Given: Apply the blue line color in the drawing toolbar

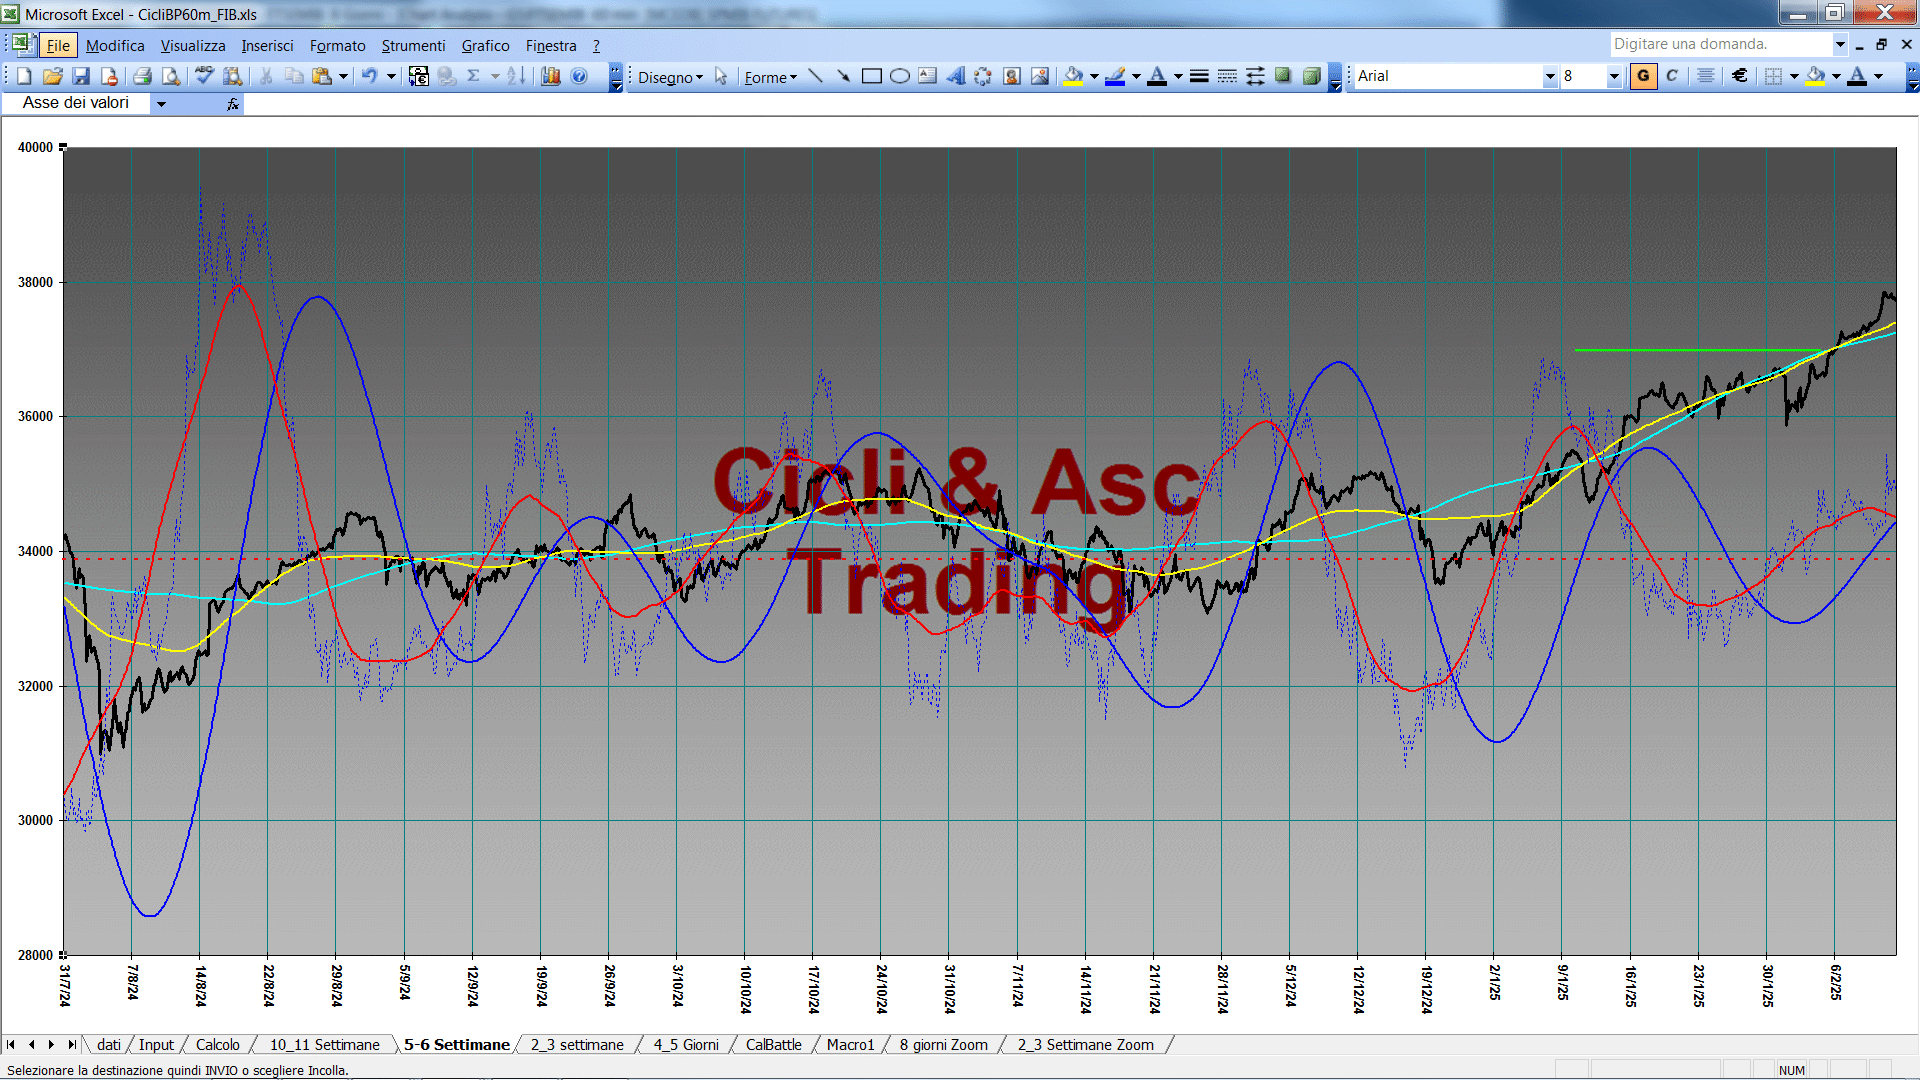Looking at the screenshot, I should click(1115, 76).
